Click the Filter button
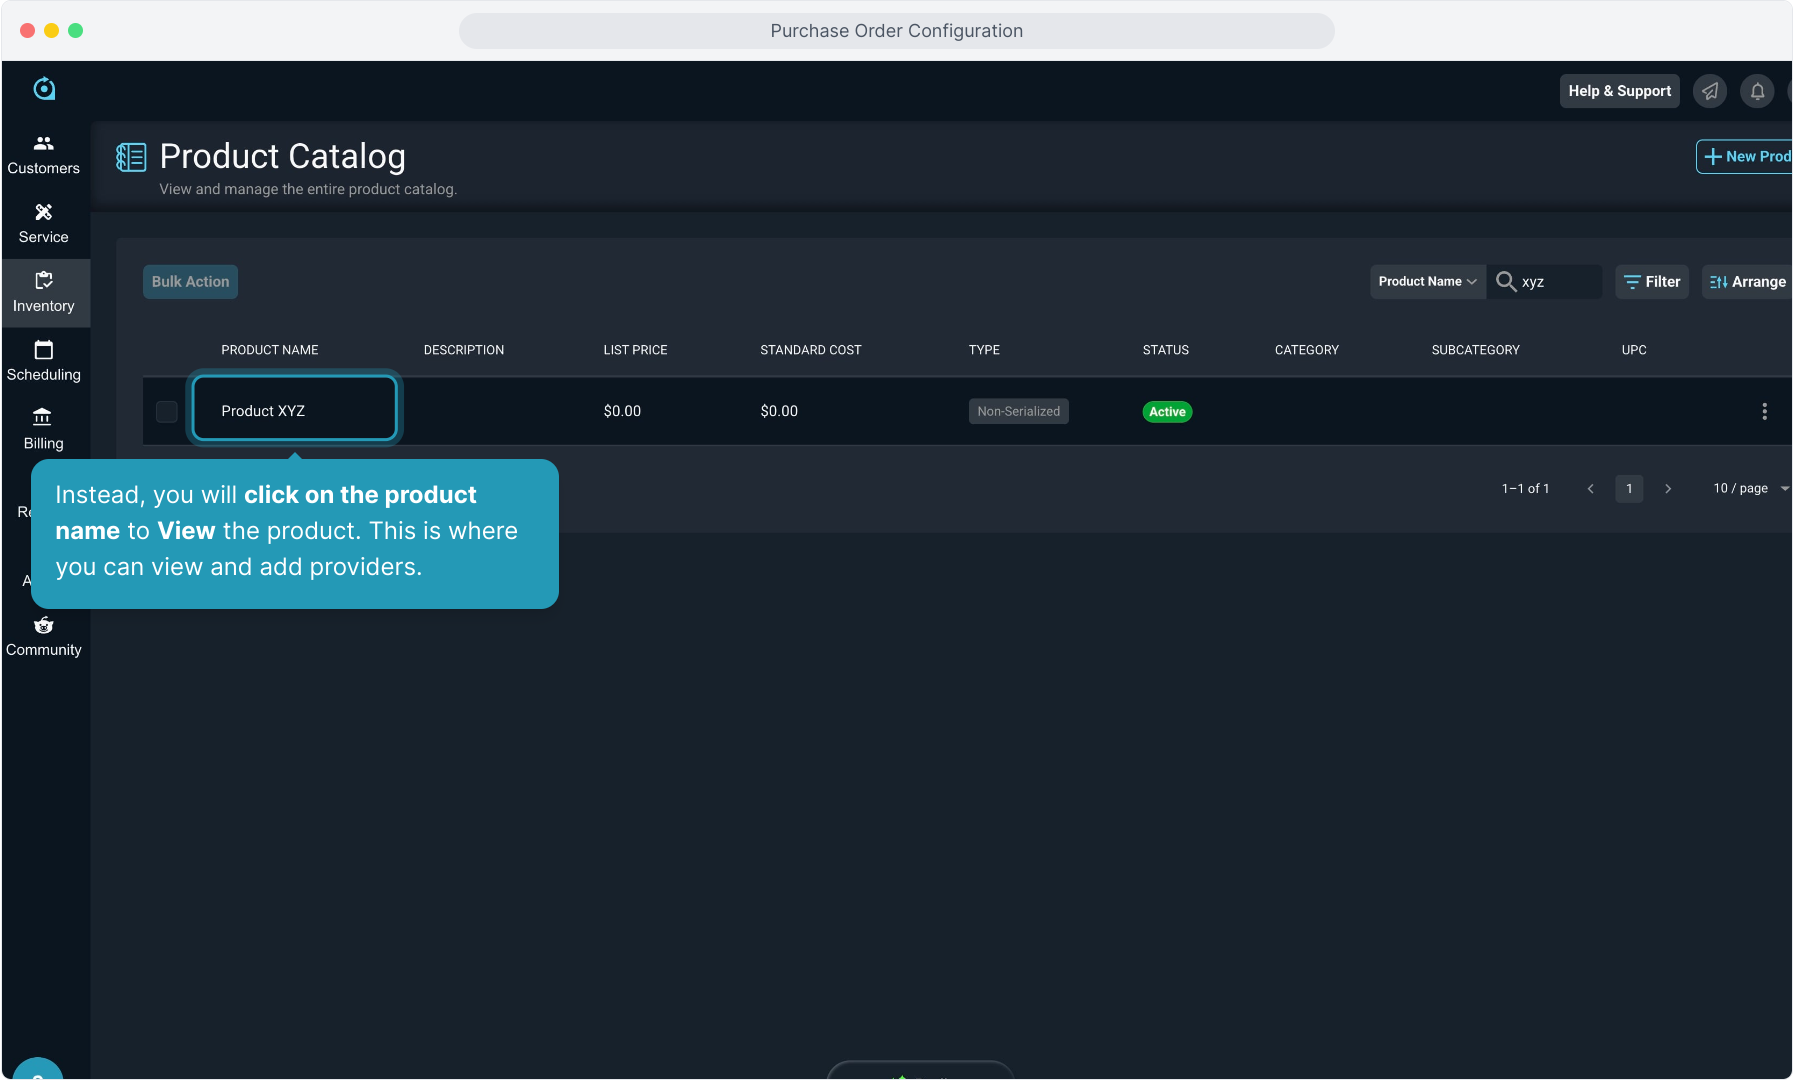The width and height of the screenshot is (1794, 1080). [x=1652, y=282]
